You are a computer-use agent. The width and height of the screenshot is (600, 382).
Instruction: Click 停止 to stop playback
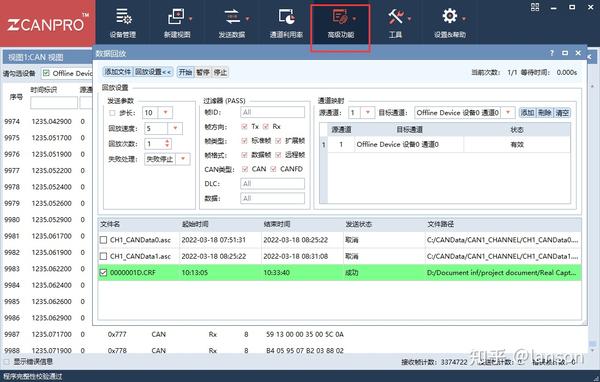coord(220,72)
